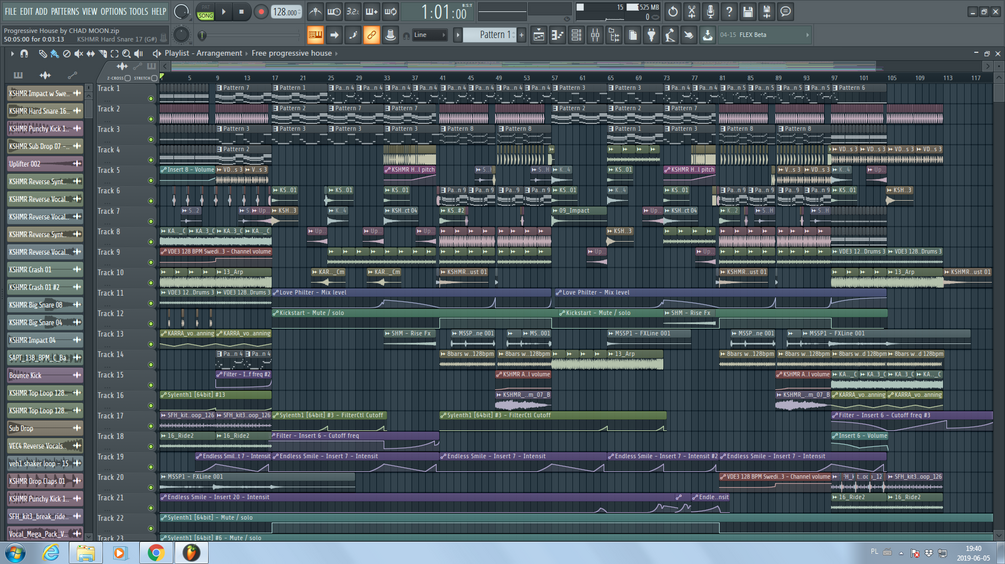The width and height of the screenshot is (1005, 564).
Task: Select the playlist Zoom magnifier tool
Action: pyautogui.click(x=127, y=54)
